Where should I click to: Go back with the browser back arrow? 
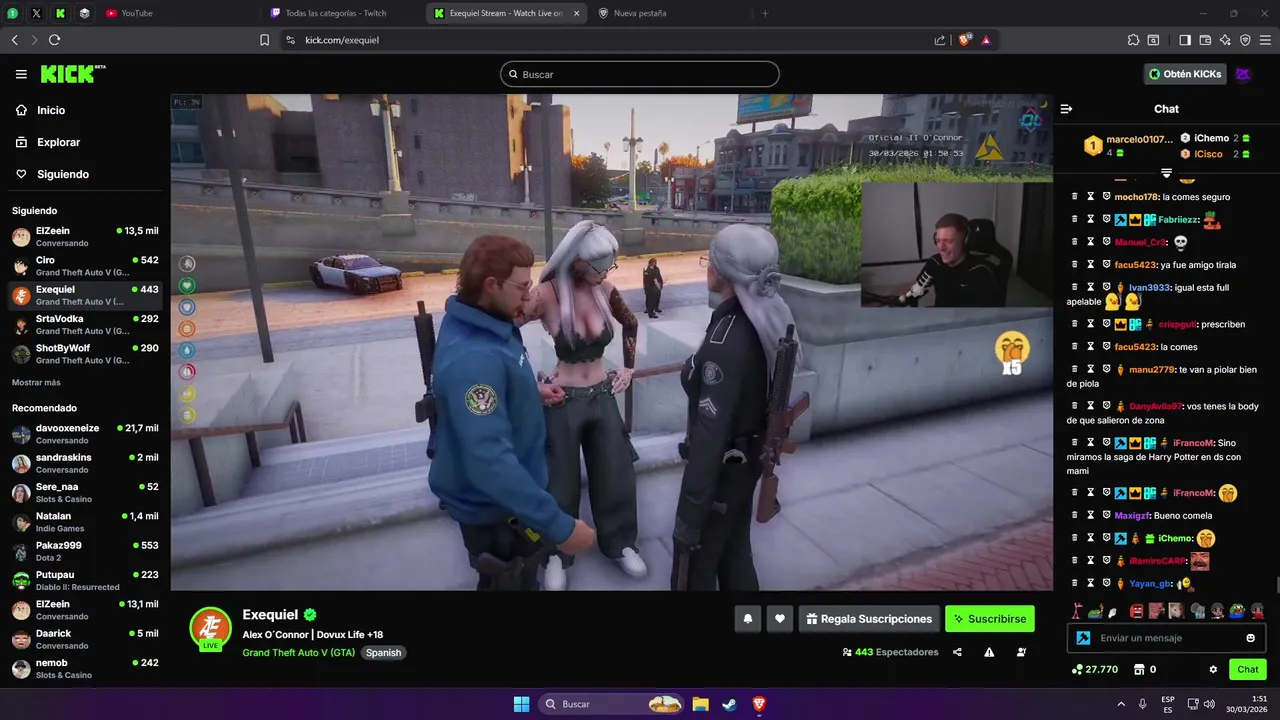pos(15,40)
